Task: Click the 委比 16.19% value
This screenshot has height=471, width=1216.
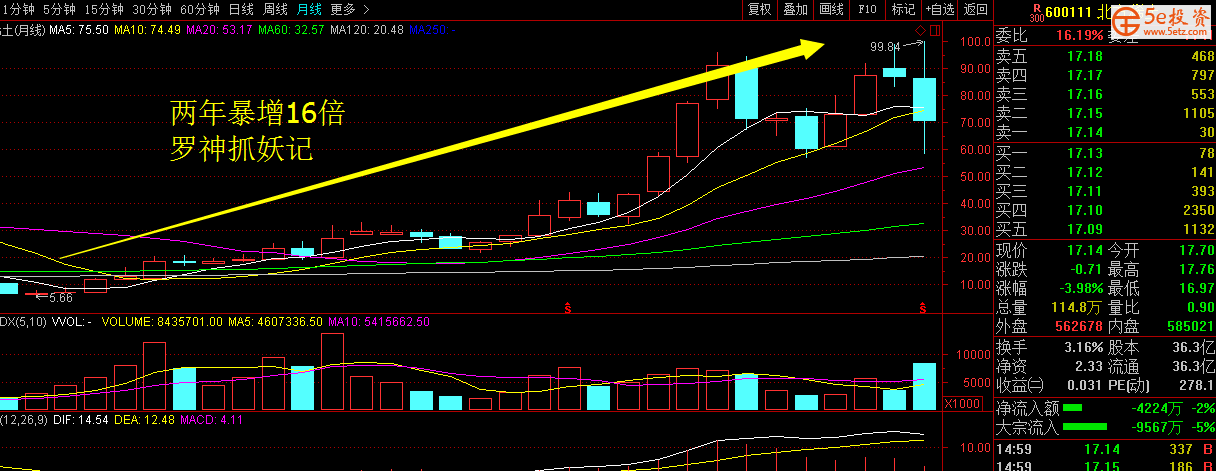Action: (x=1079, y=36)
